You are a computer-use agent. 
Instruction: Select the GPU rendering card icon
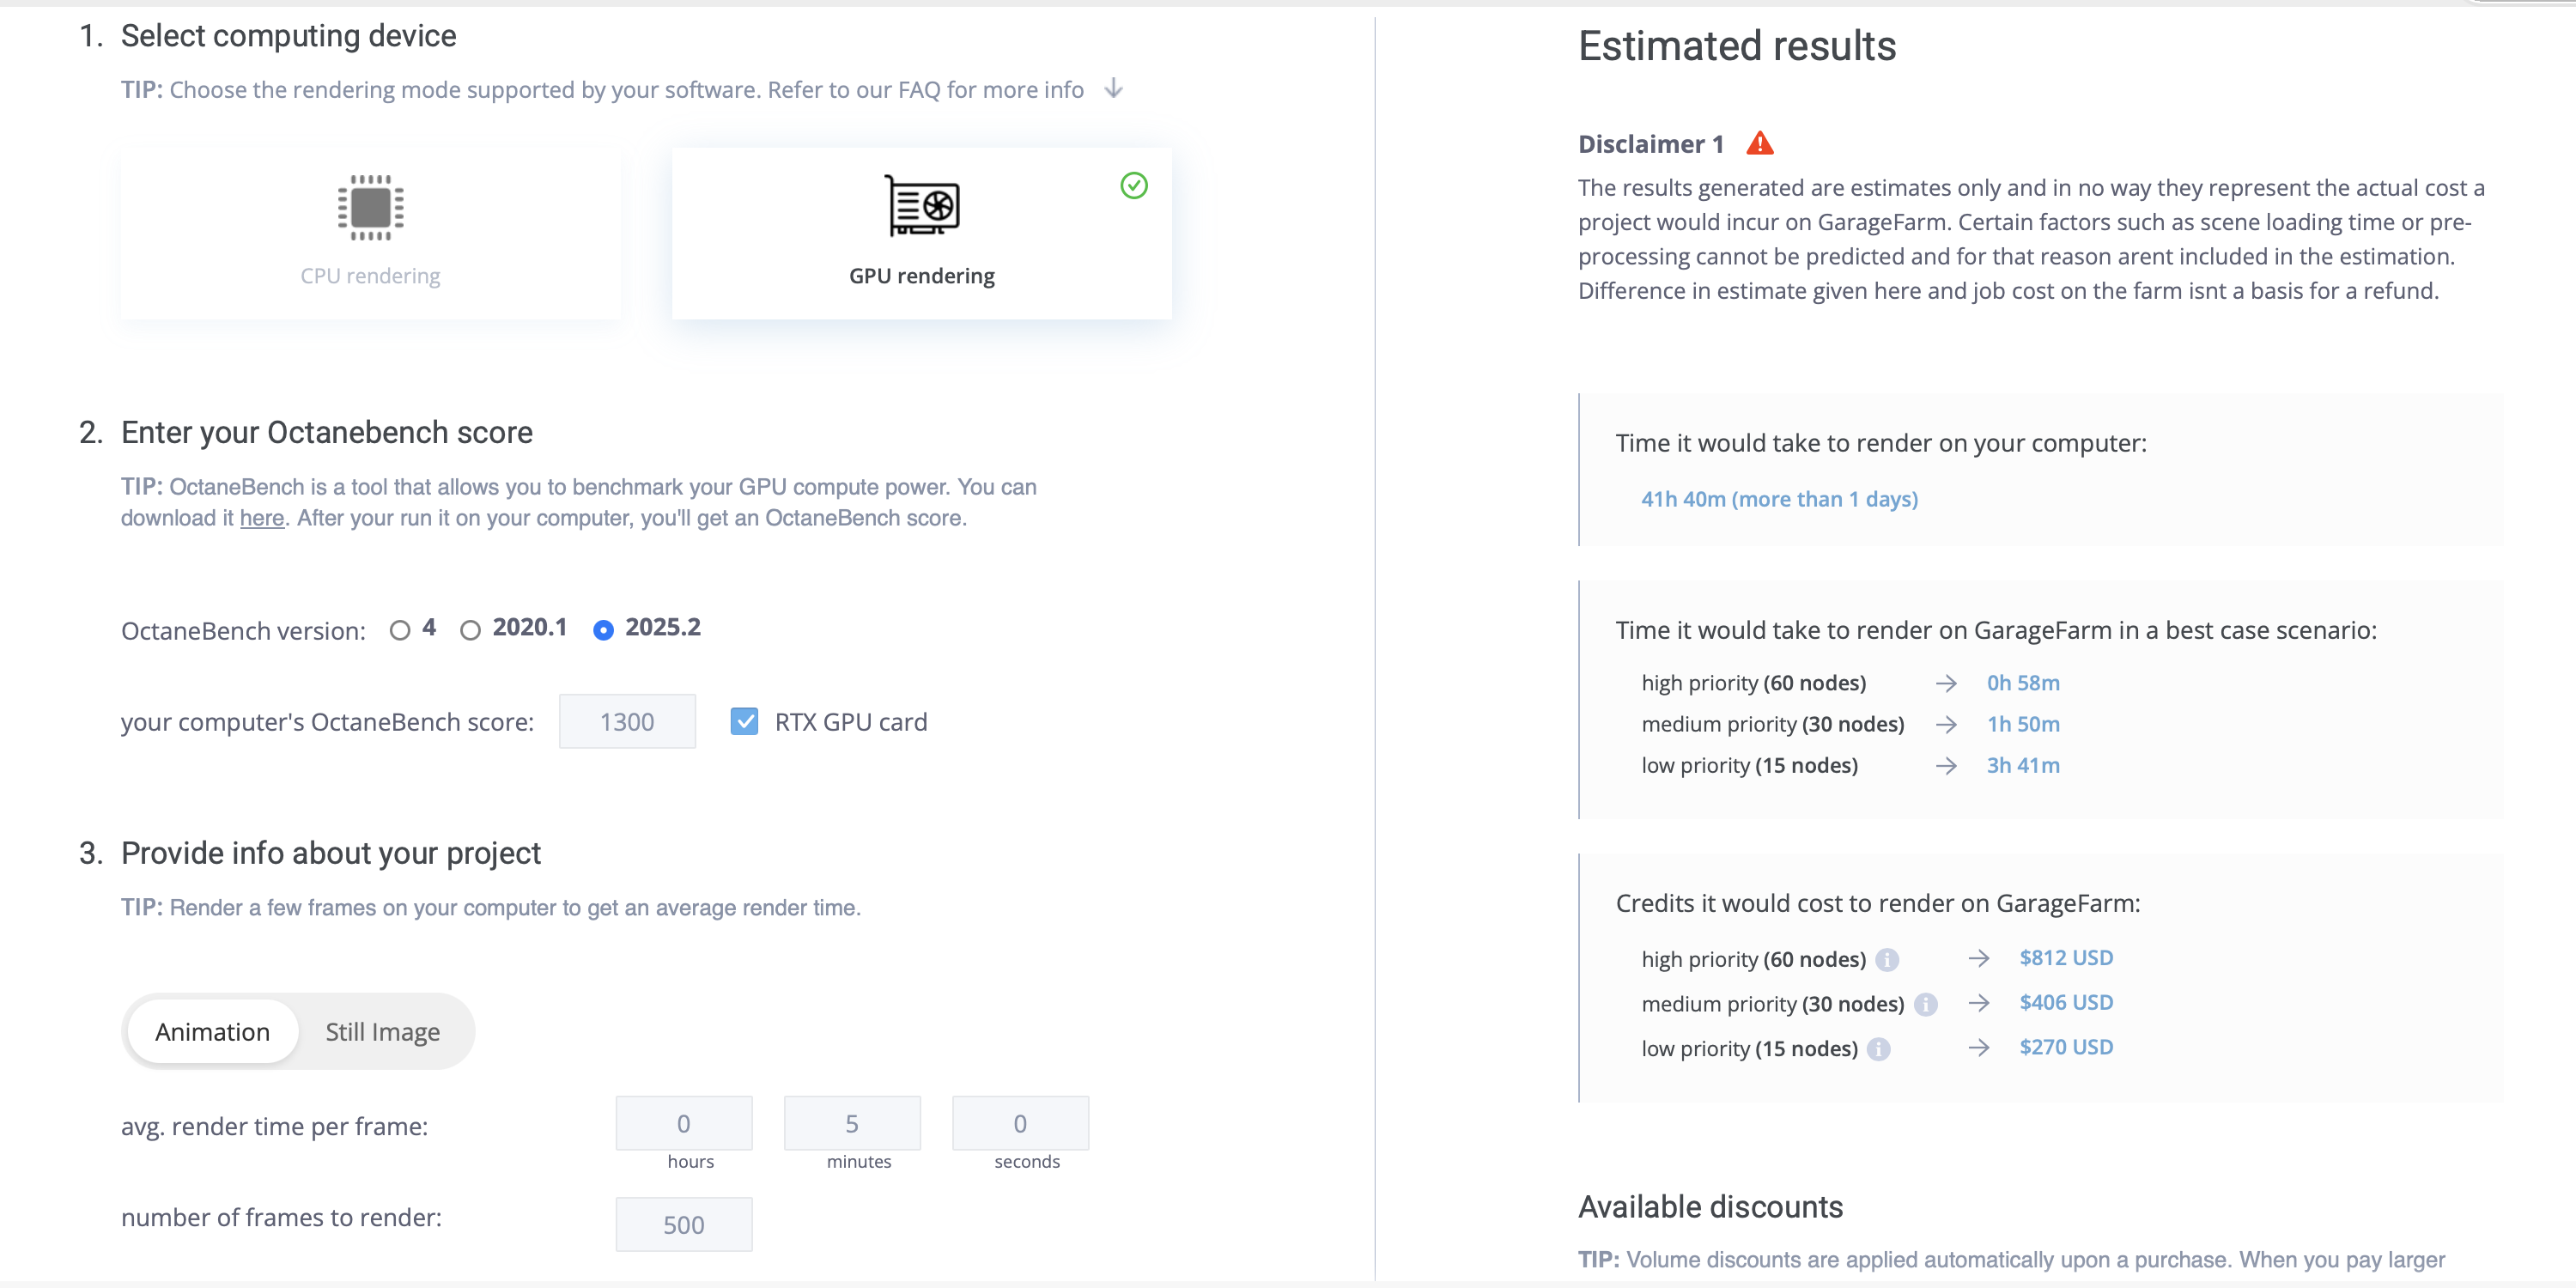pyautogui.click(x=921, y=207)
